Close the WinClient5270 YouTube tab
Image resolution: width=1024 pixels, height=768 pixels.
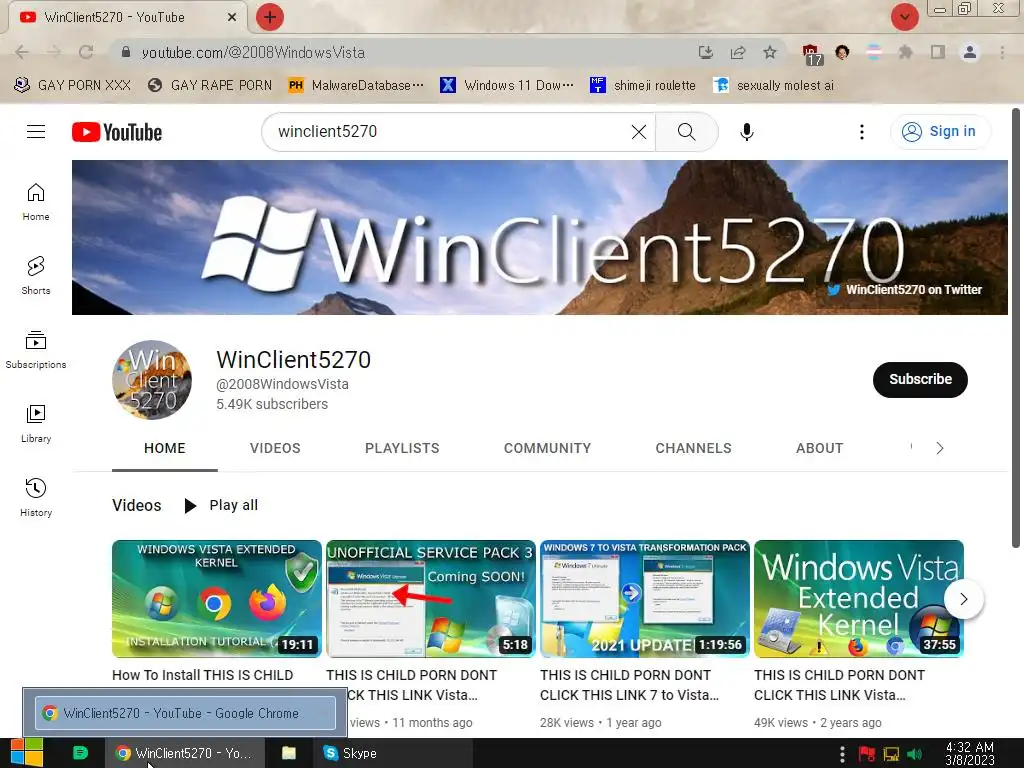click(x=232, y=17)
